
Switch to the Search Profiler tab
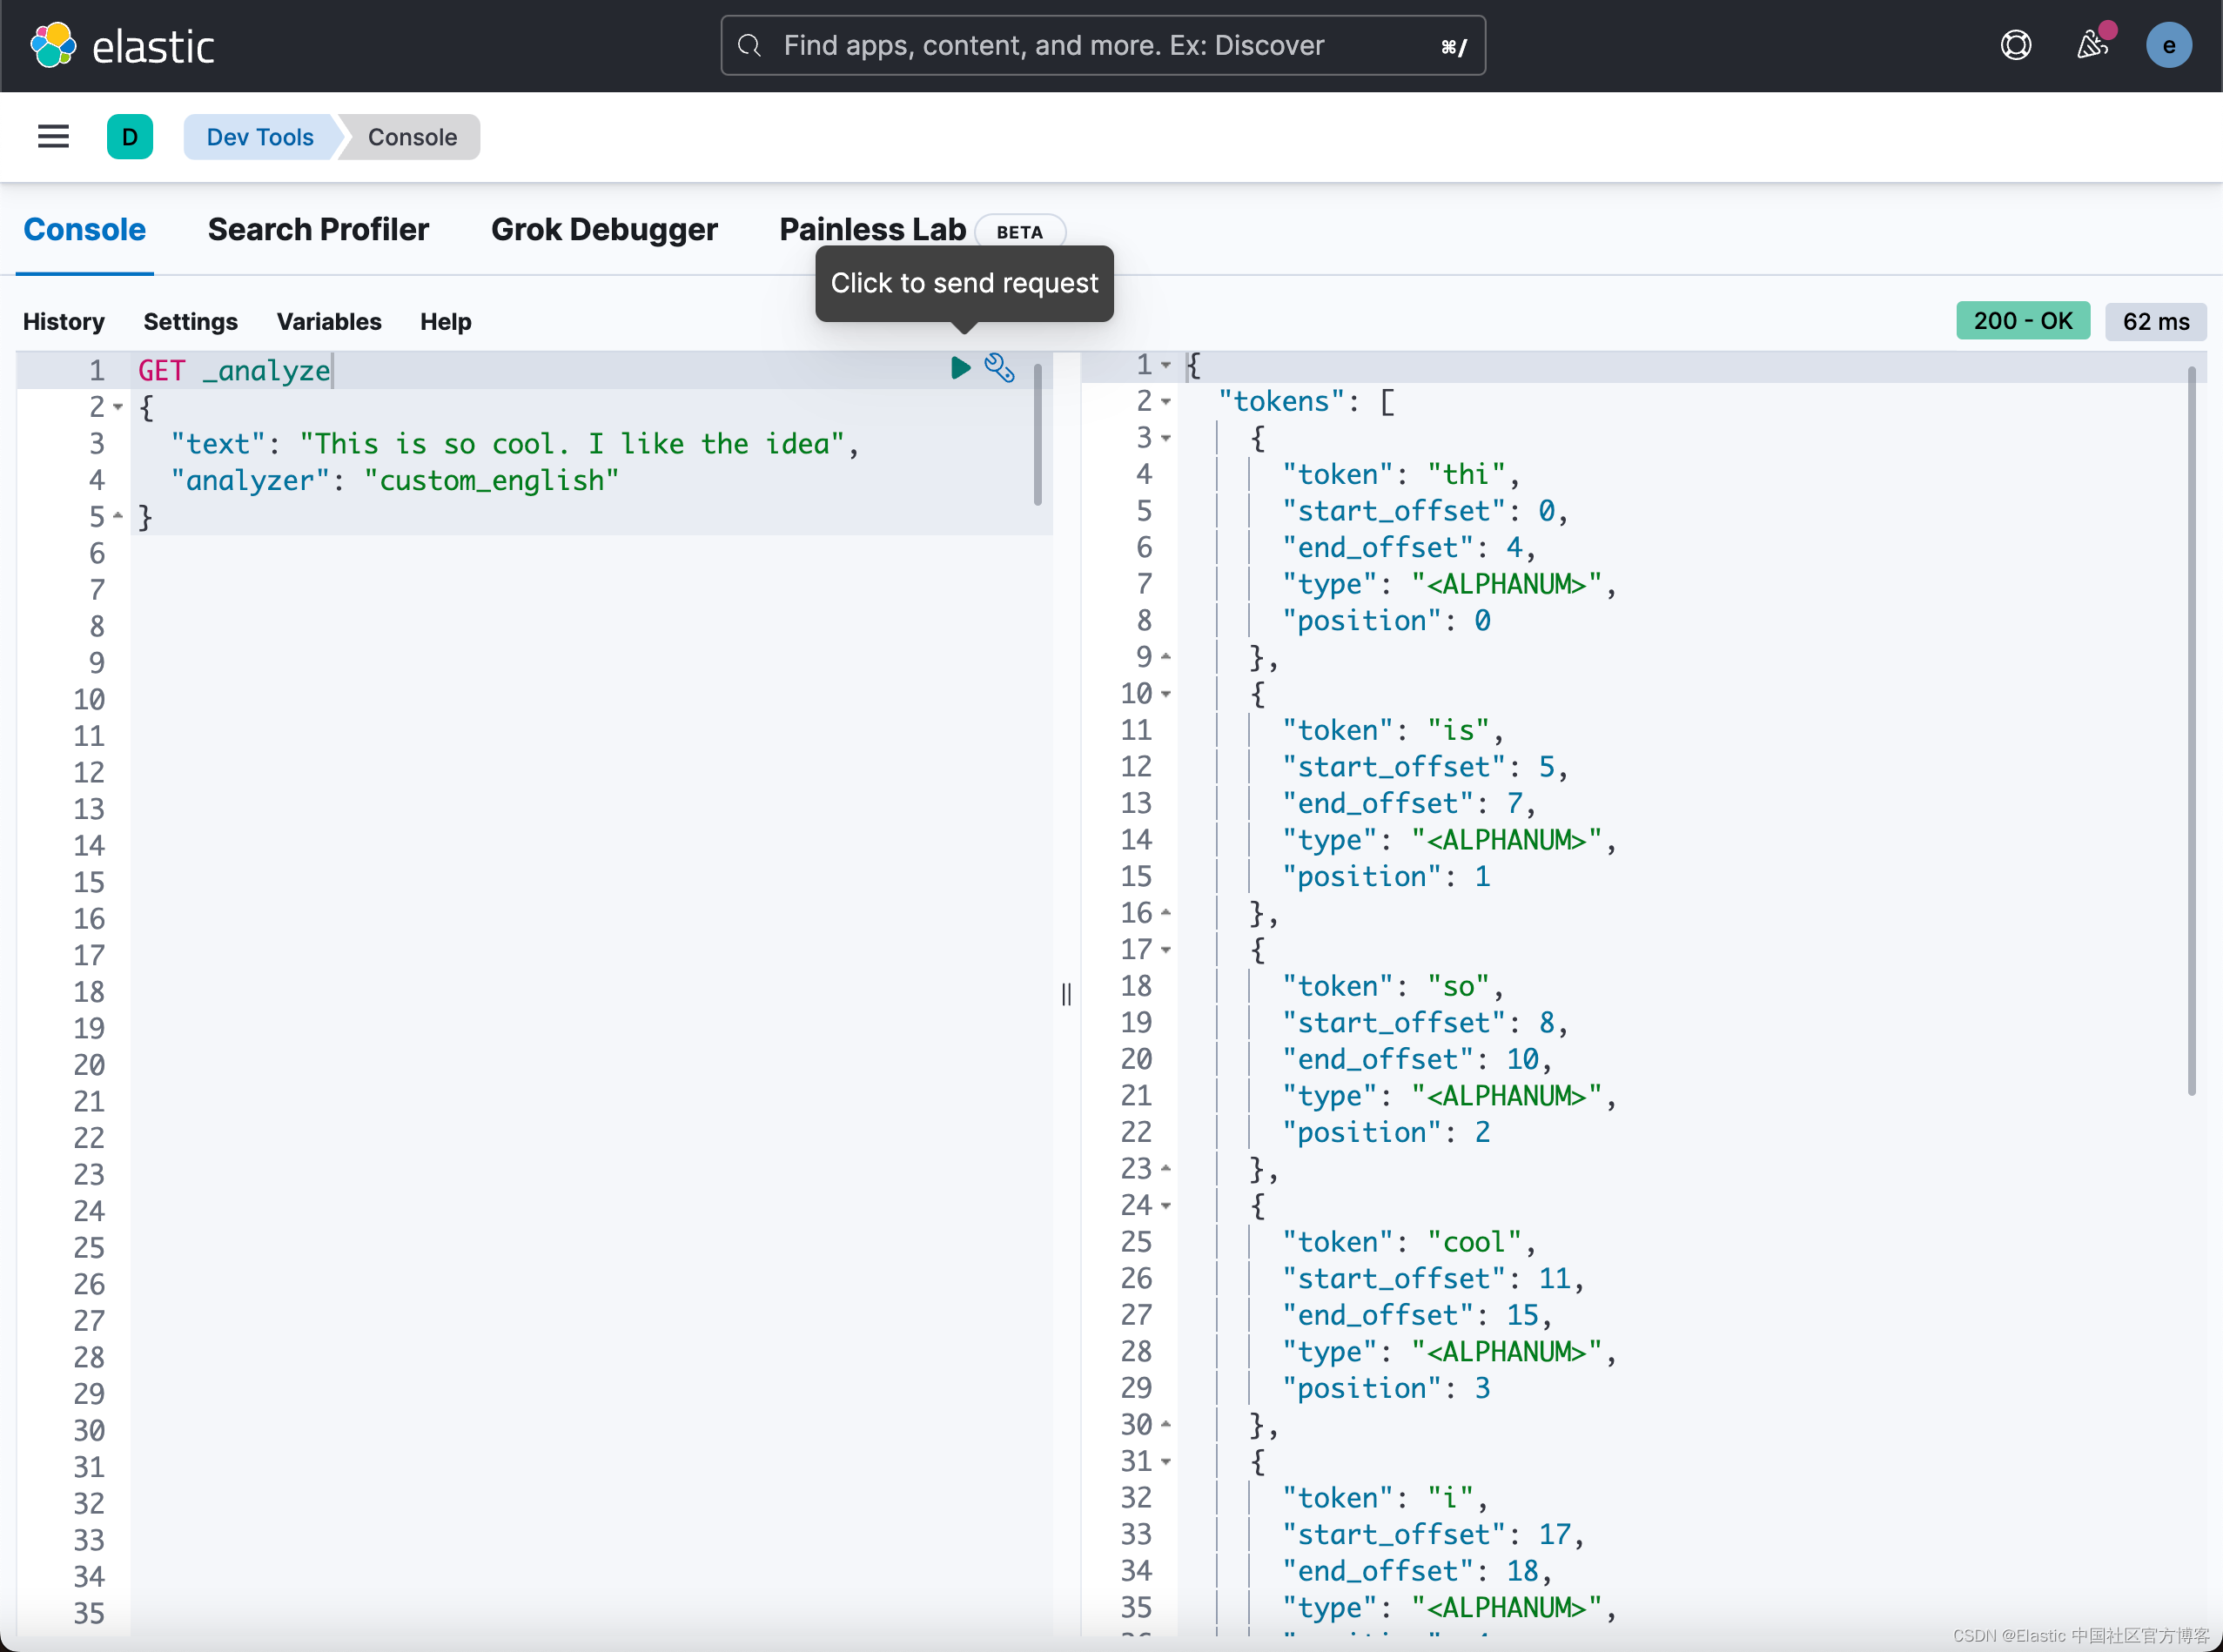(317, 229)
